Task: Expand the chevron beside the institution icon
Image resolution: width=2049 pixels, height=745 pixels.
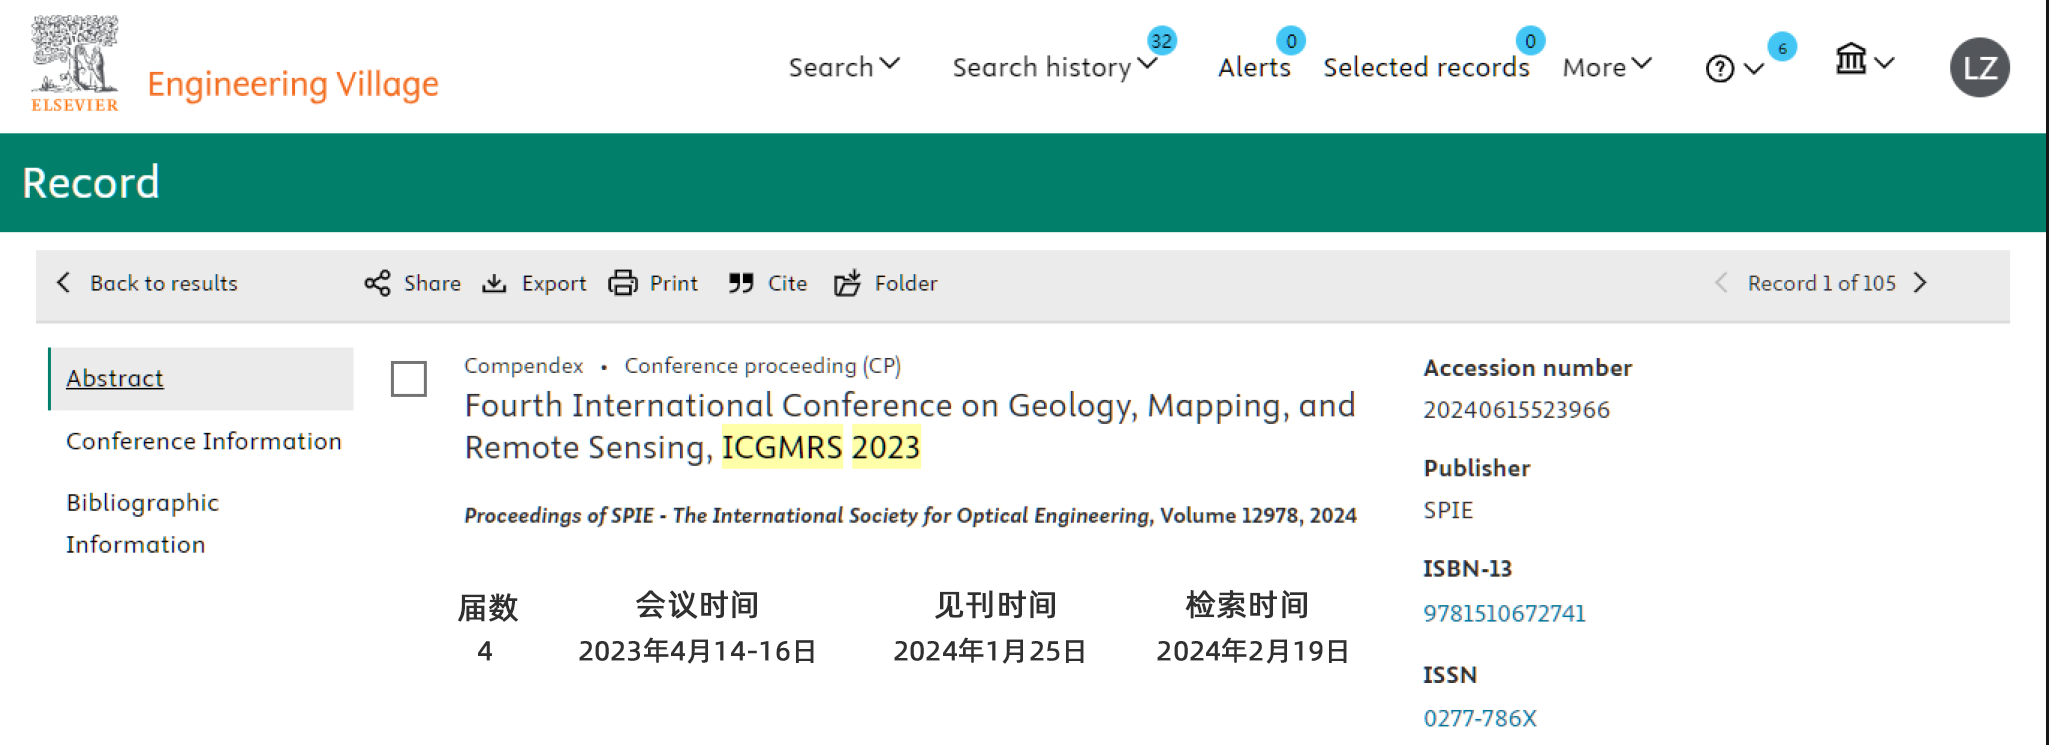Action: point(1885,63)
